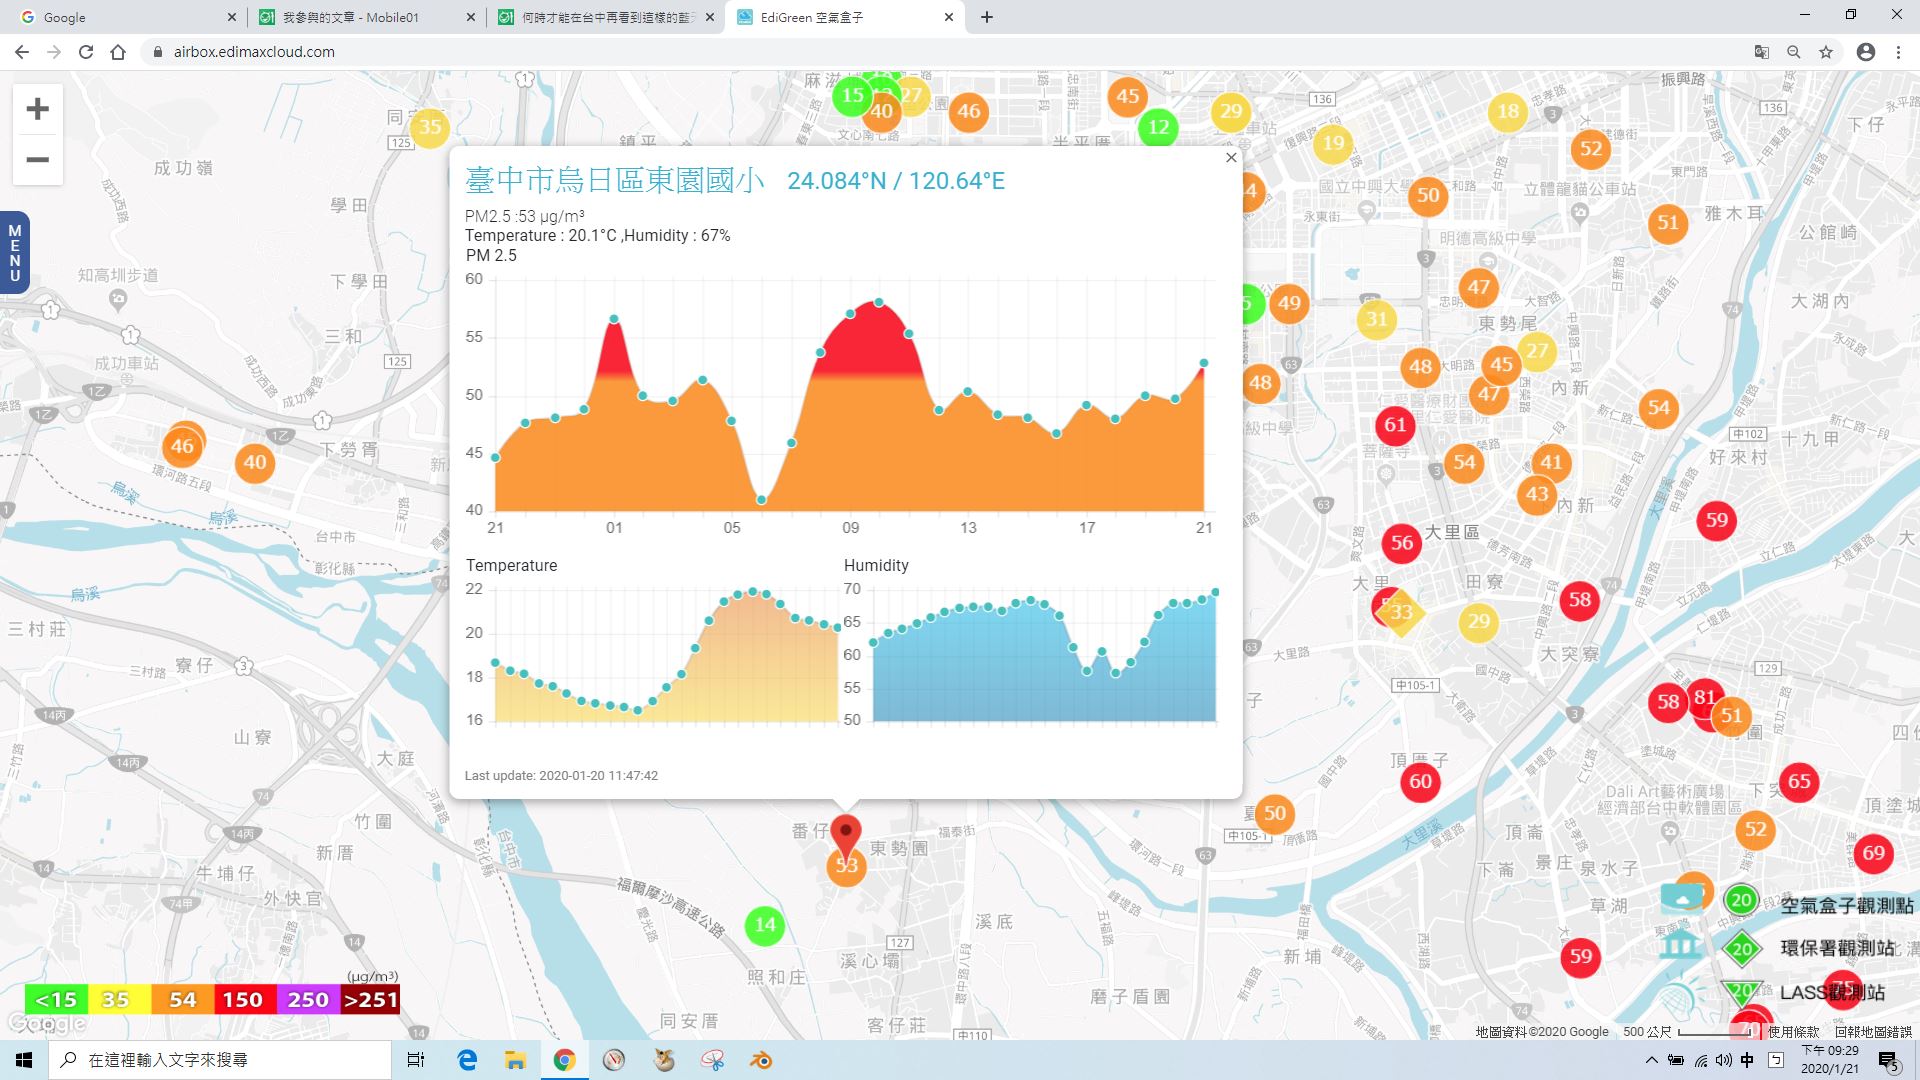Open the Google Translate page icon
The height and width of the screenshot is (1080, 1920).
(1762, 52)
